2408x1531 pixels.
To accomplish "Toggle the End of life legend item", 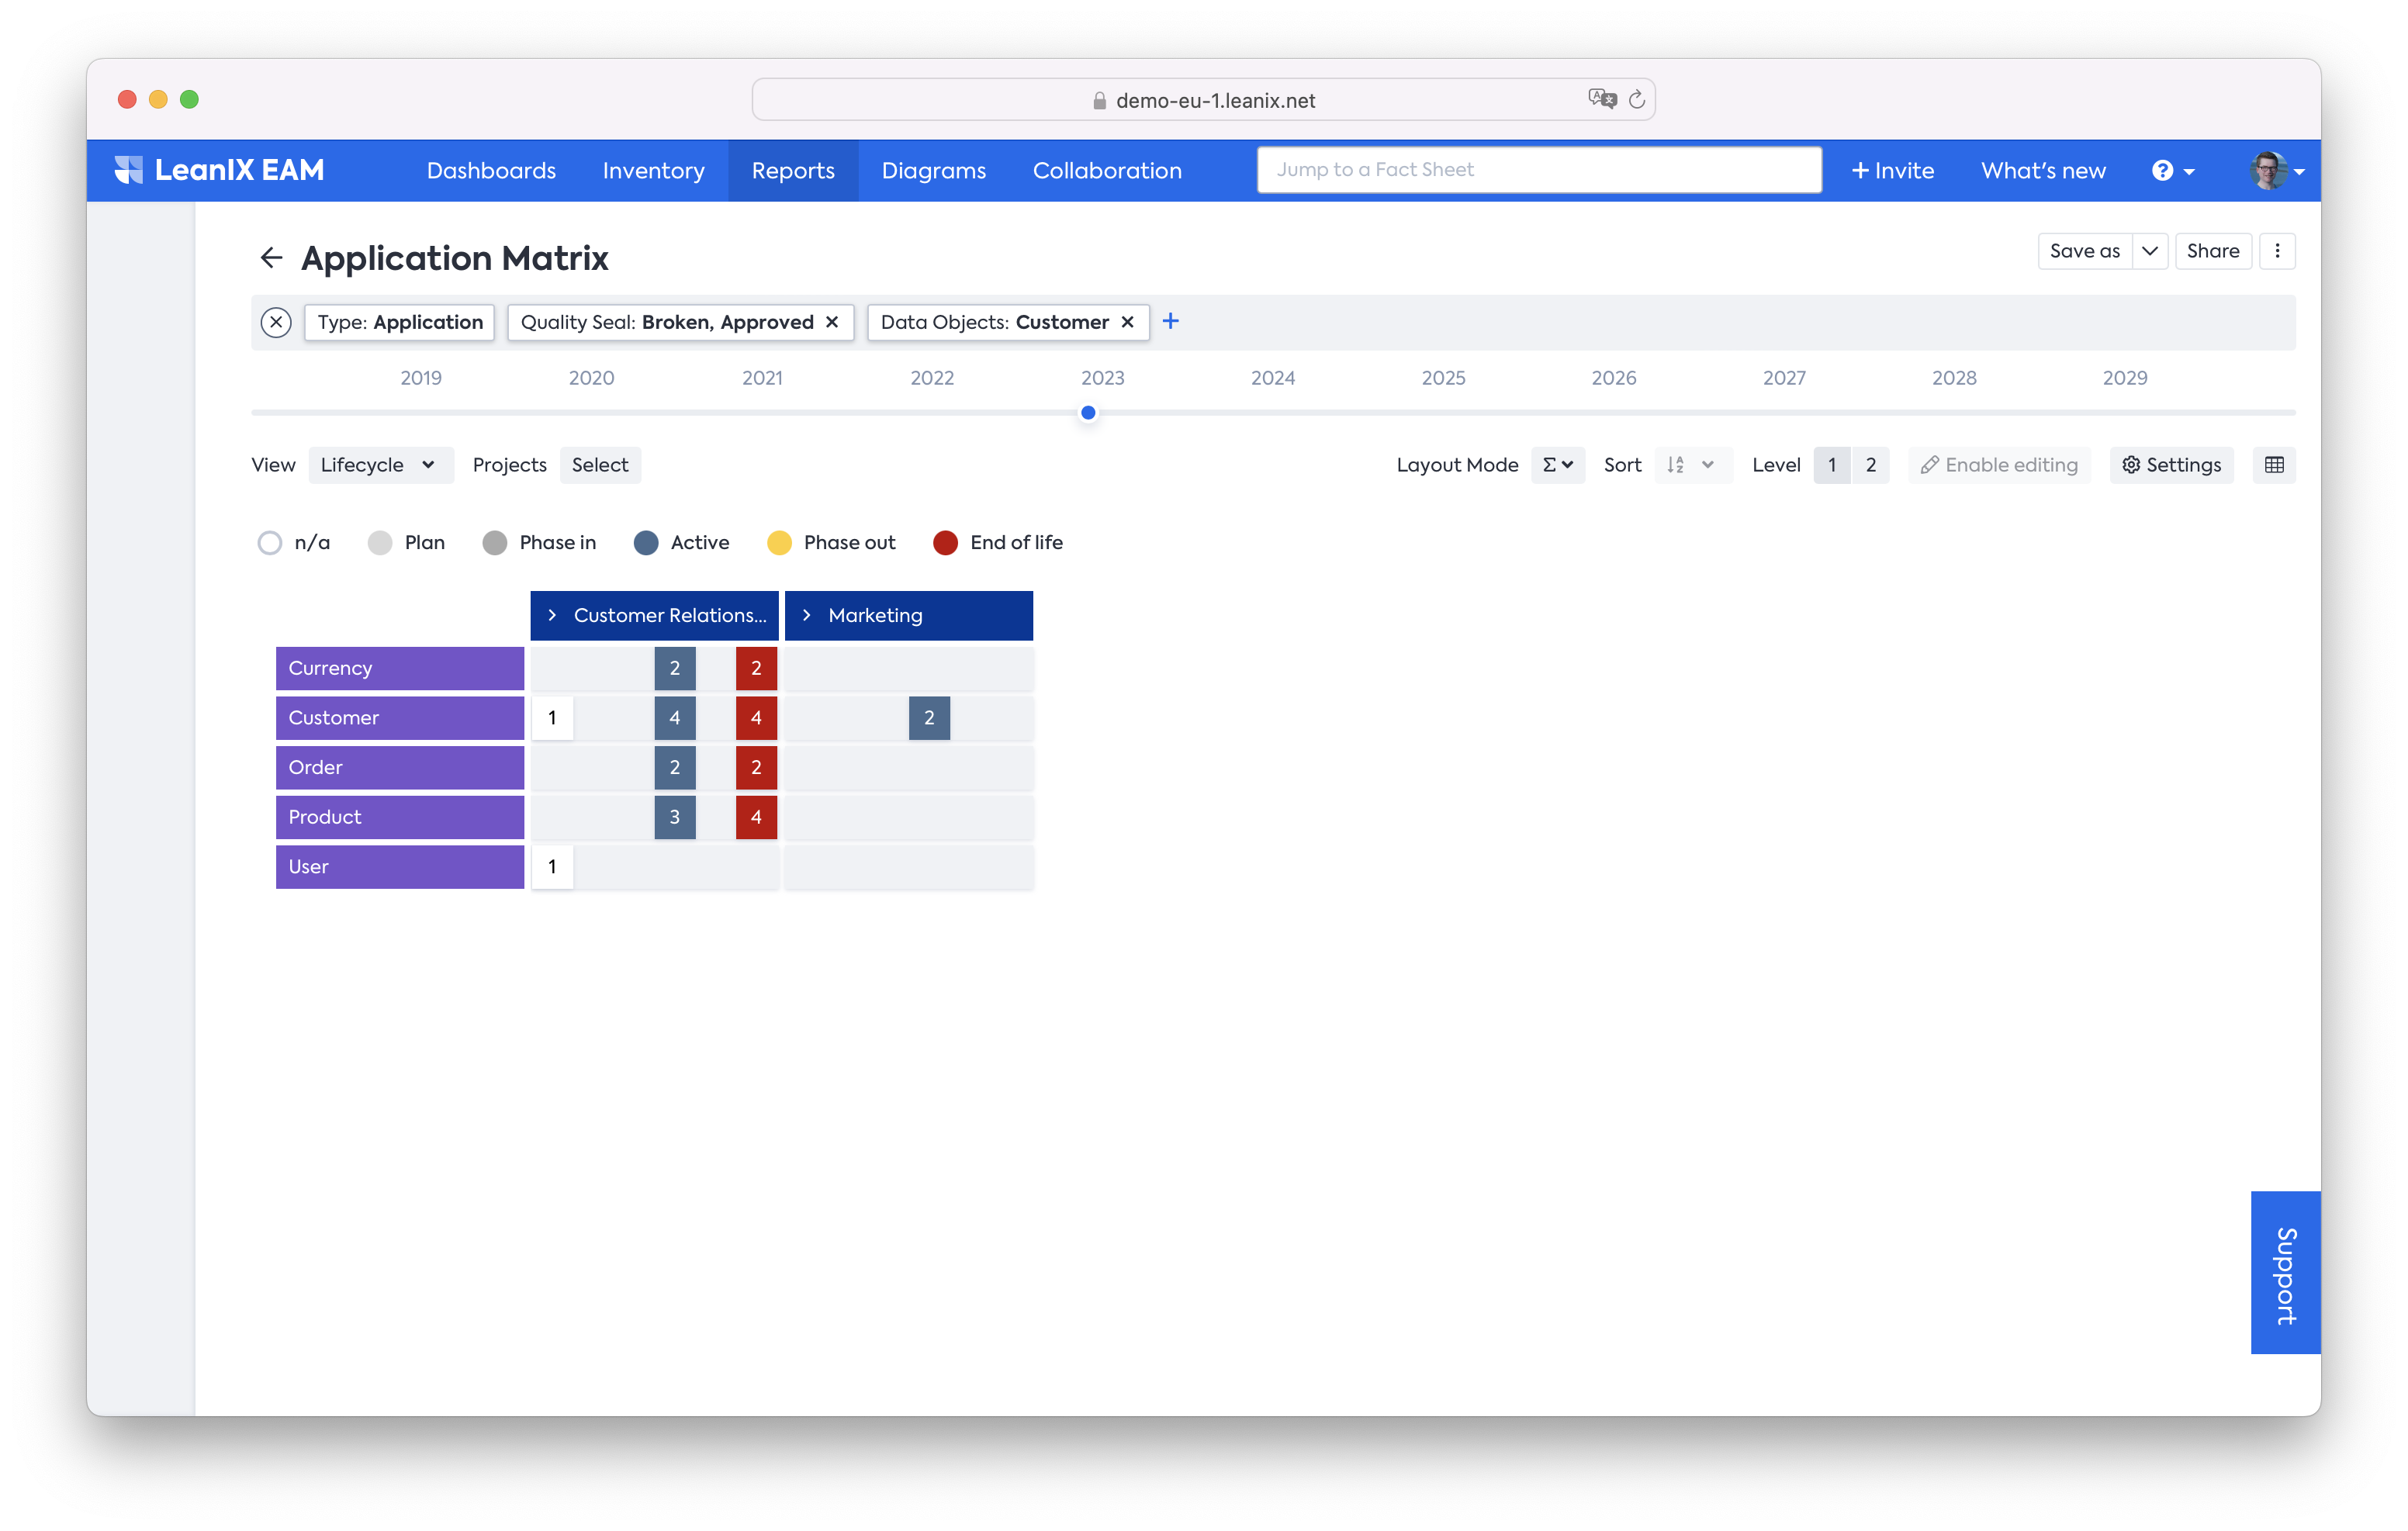I will [x=946, y=543].
